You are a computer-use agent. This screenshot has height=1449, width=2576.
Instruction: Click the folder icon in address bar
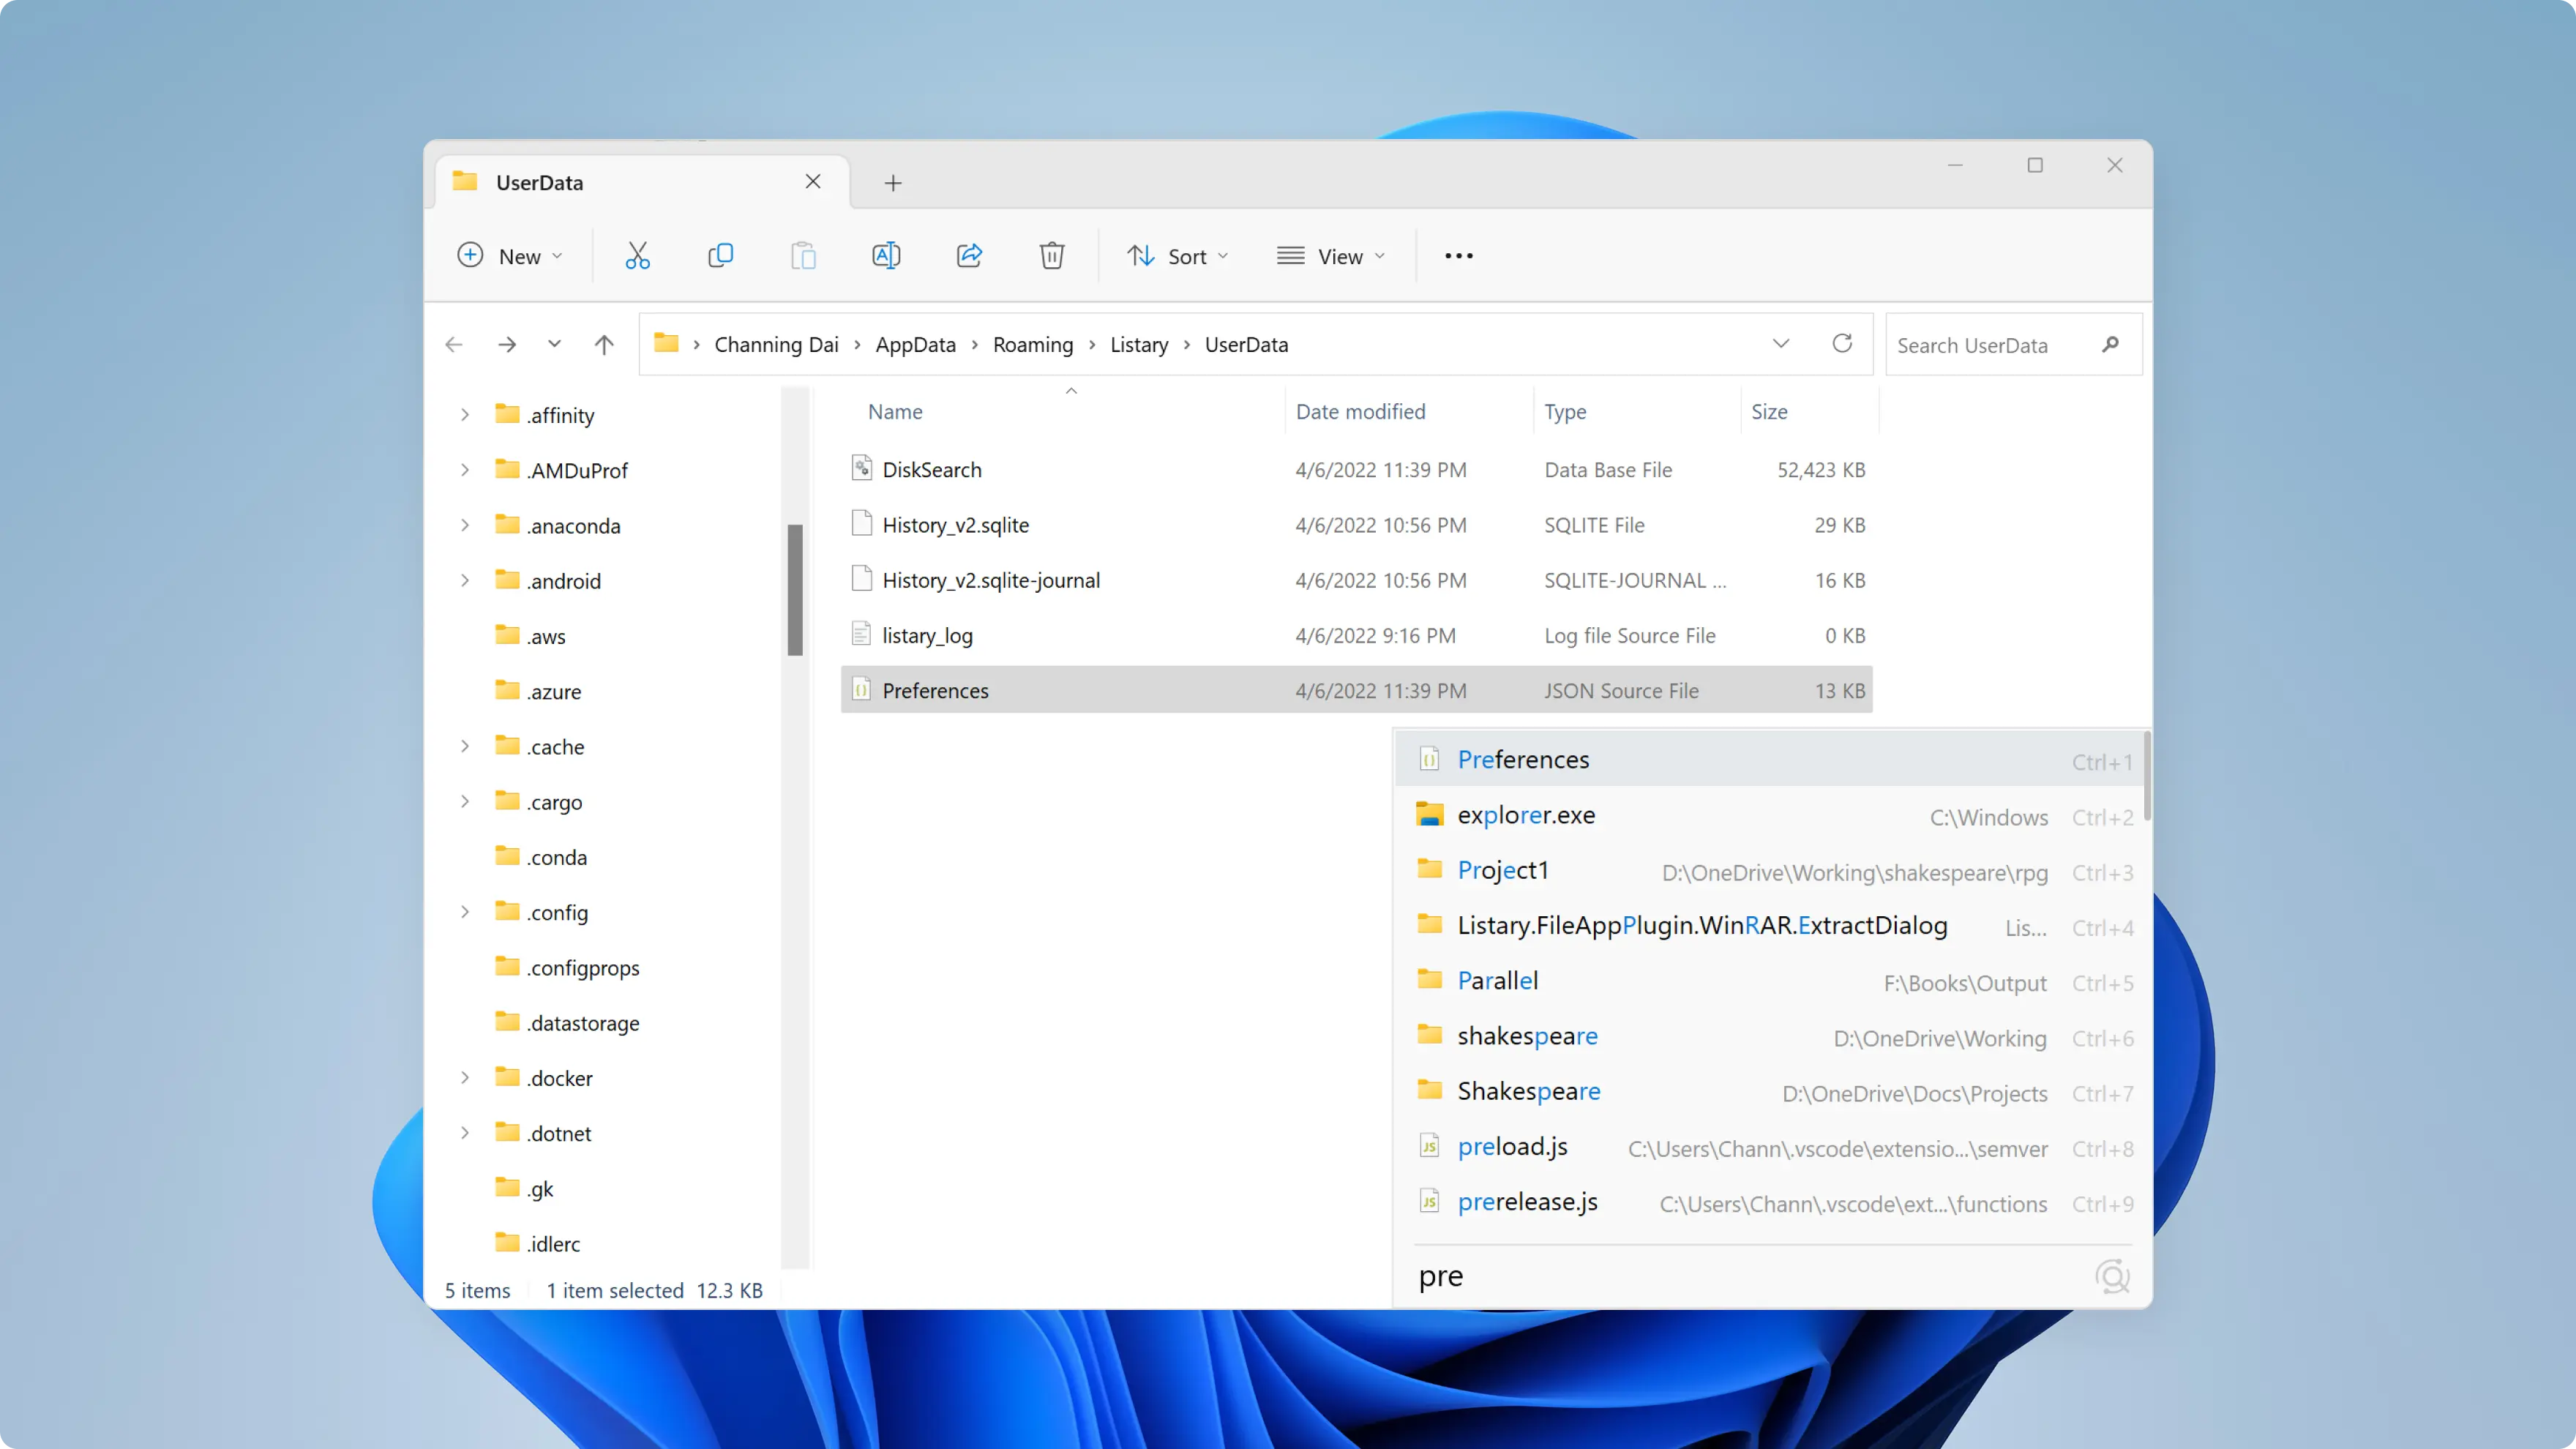click(666, 344)
